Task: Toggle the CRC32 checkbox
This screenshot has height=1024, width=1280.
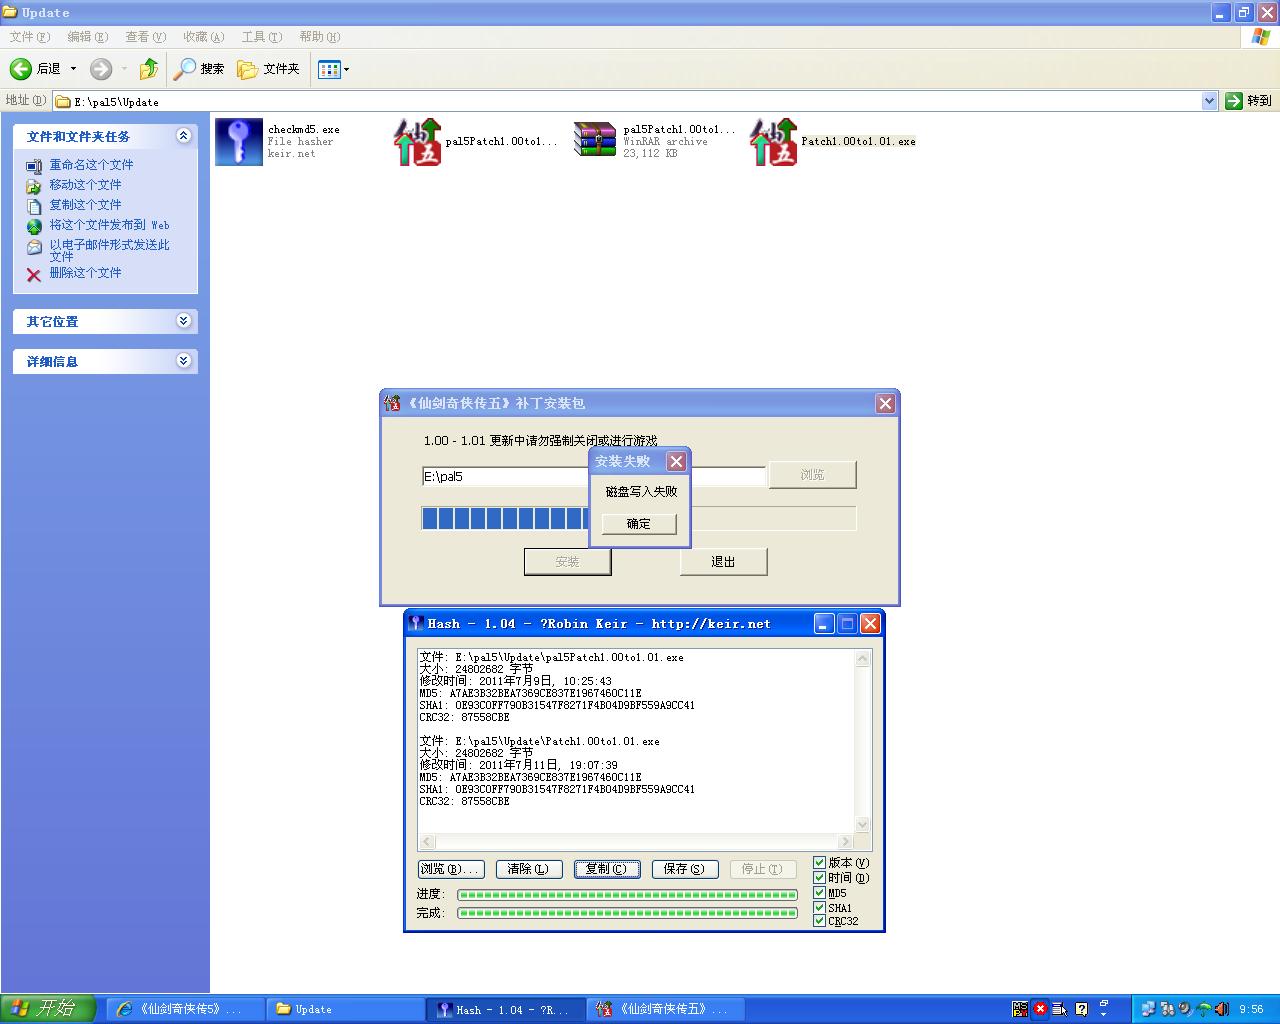Action: tap(820, 921)
